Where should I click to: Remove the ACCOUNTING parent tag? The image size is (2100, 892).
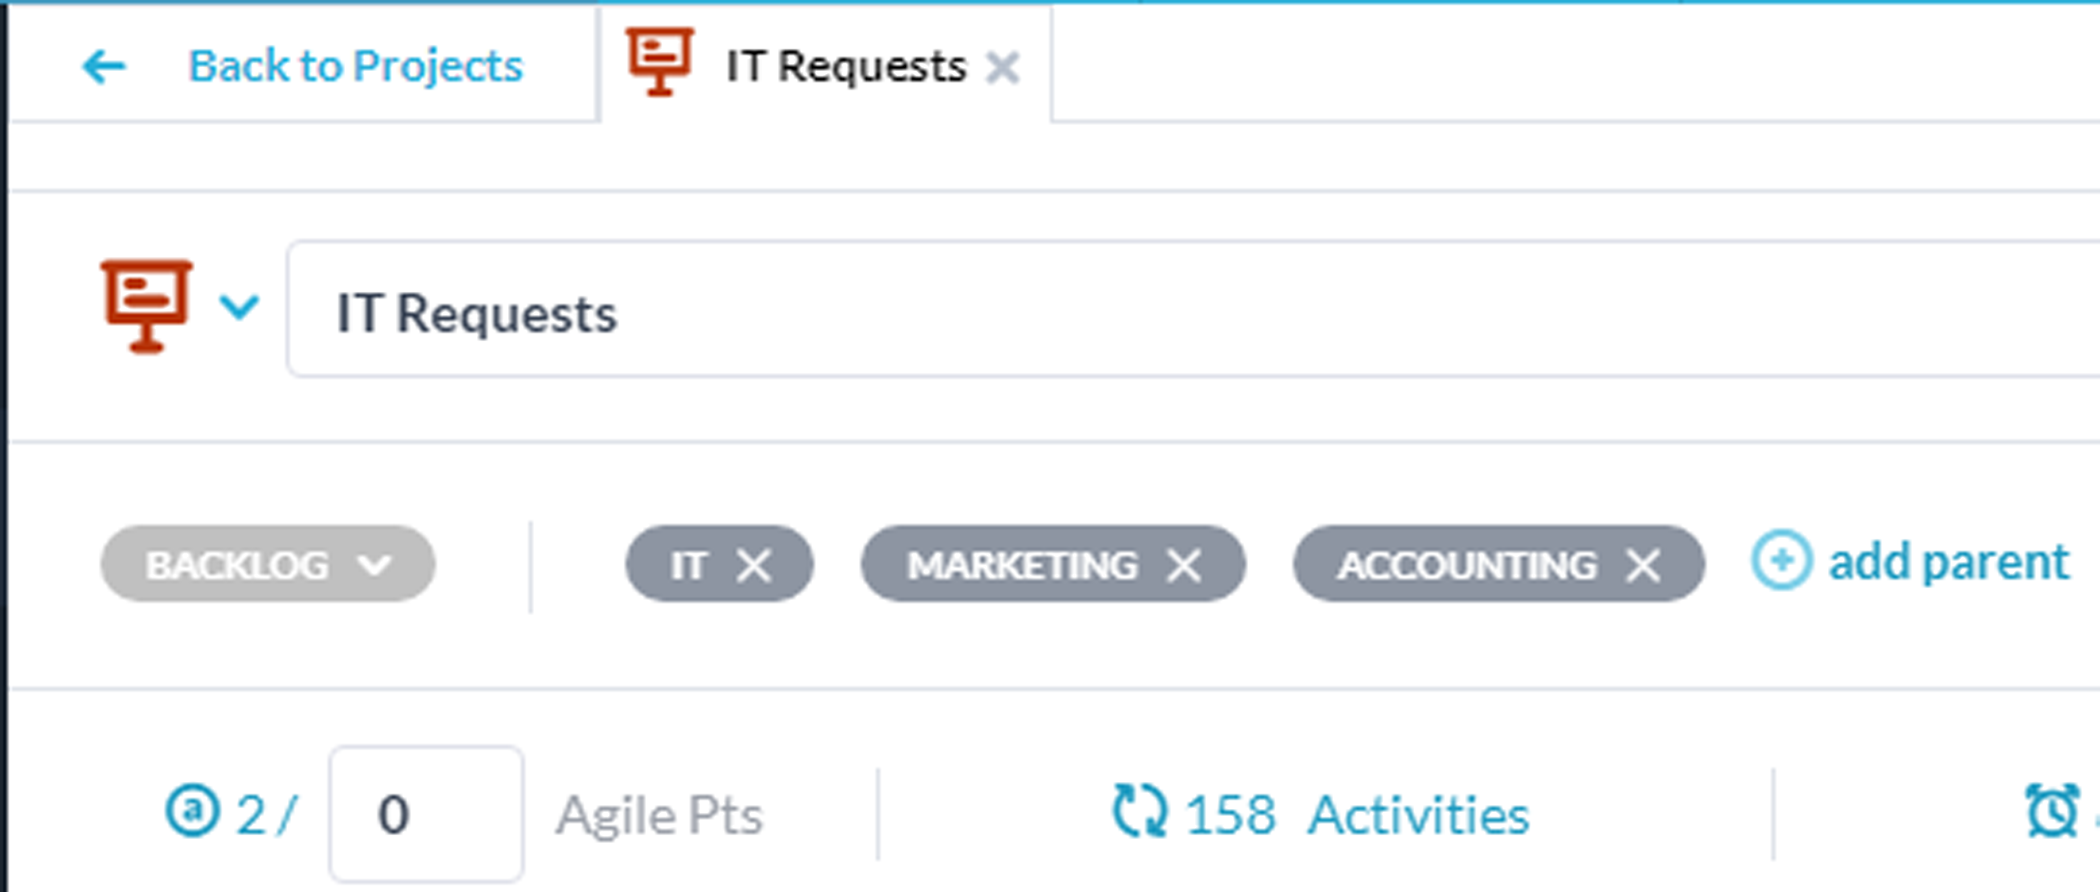tap(1643, 565)
